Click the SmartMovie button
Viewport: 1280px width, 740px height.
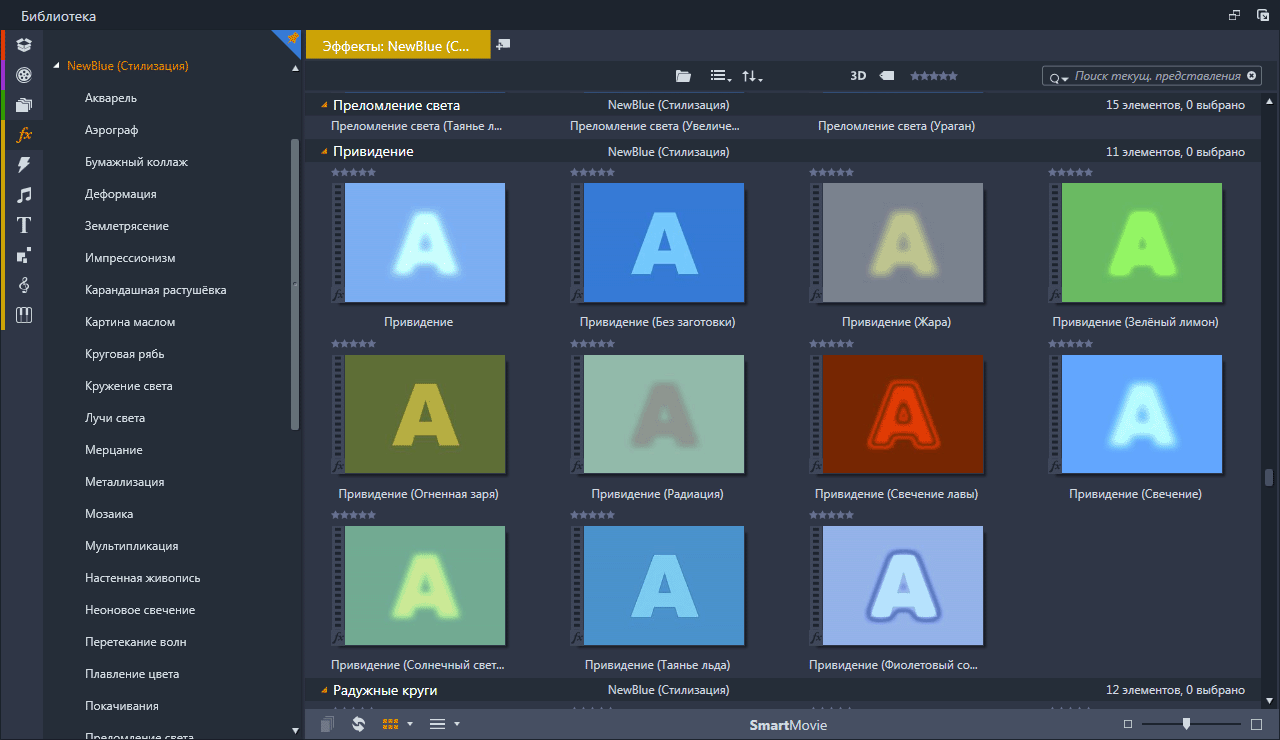[788, 725]
